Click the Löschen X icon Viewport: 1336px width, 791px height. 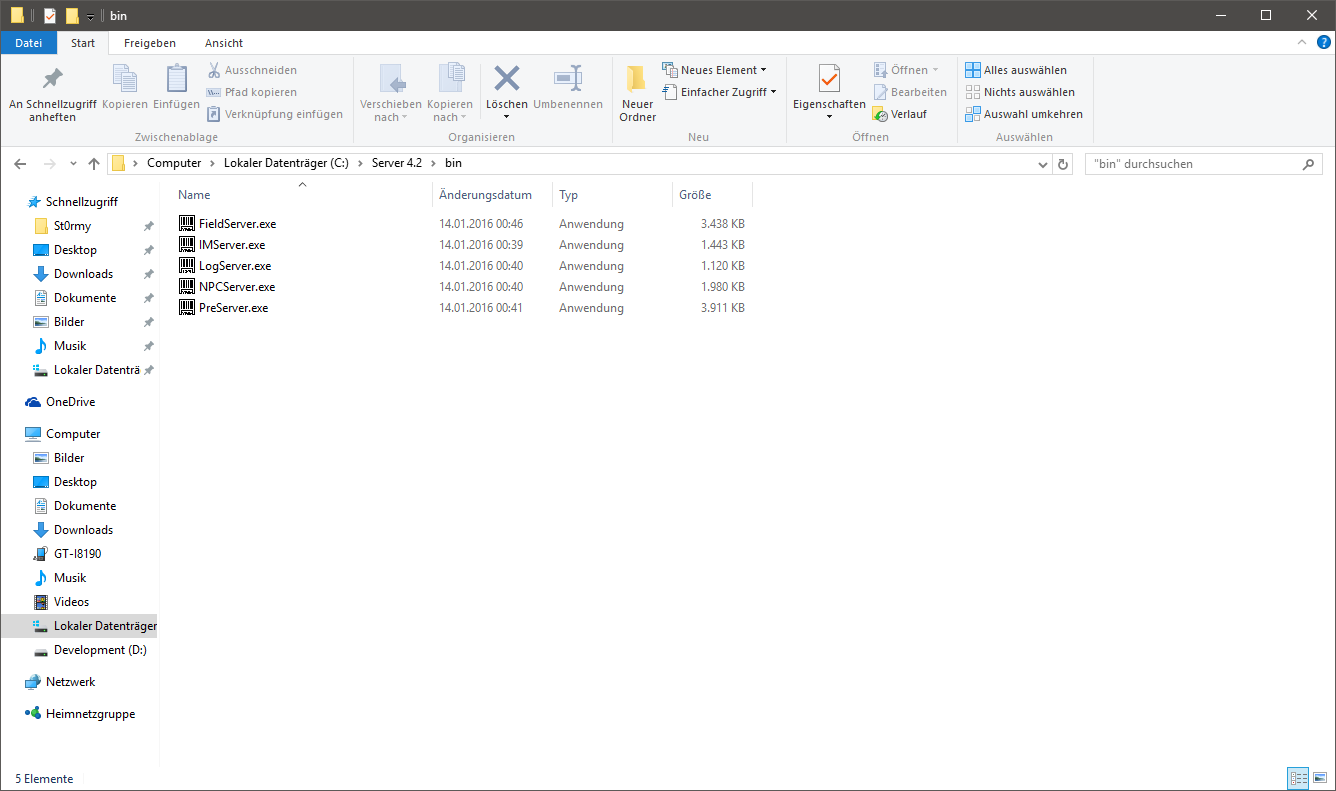coord(507,78)
